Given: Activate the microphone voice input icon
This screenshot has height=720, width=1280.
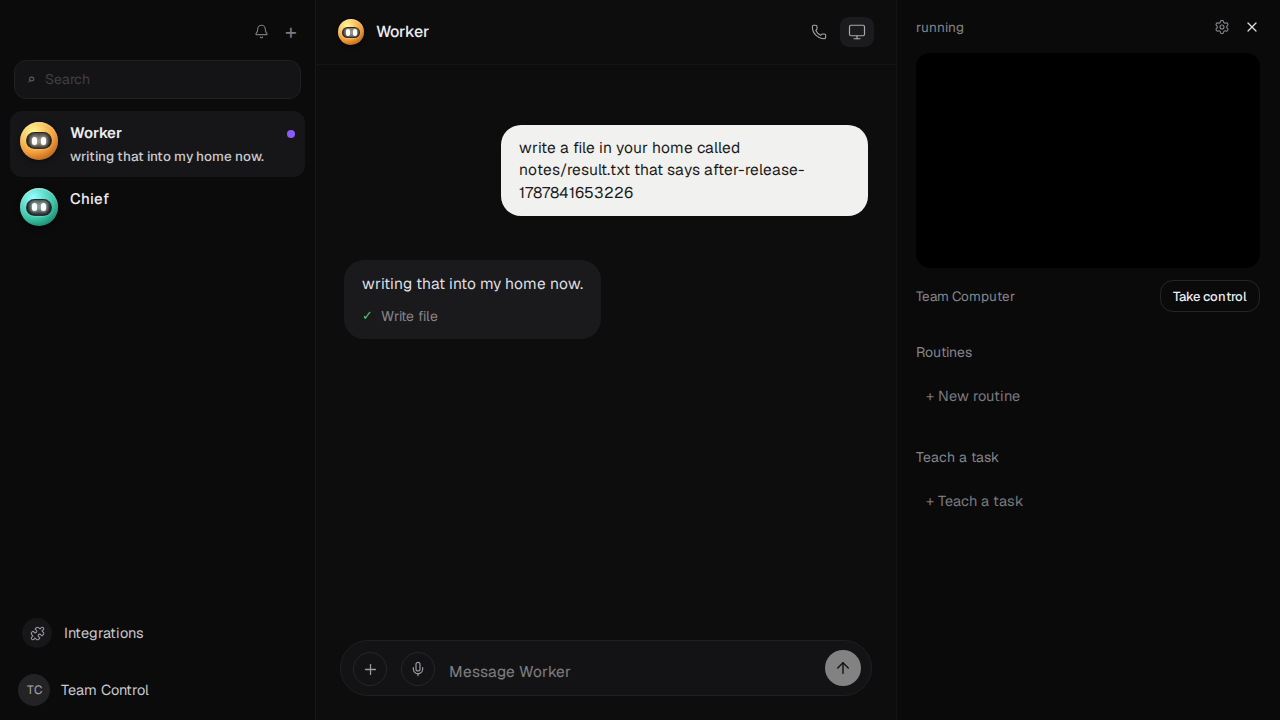Looking at the screenshot, I should (418, 669).
